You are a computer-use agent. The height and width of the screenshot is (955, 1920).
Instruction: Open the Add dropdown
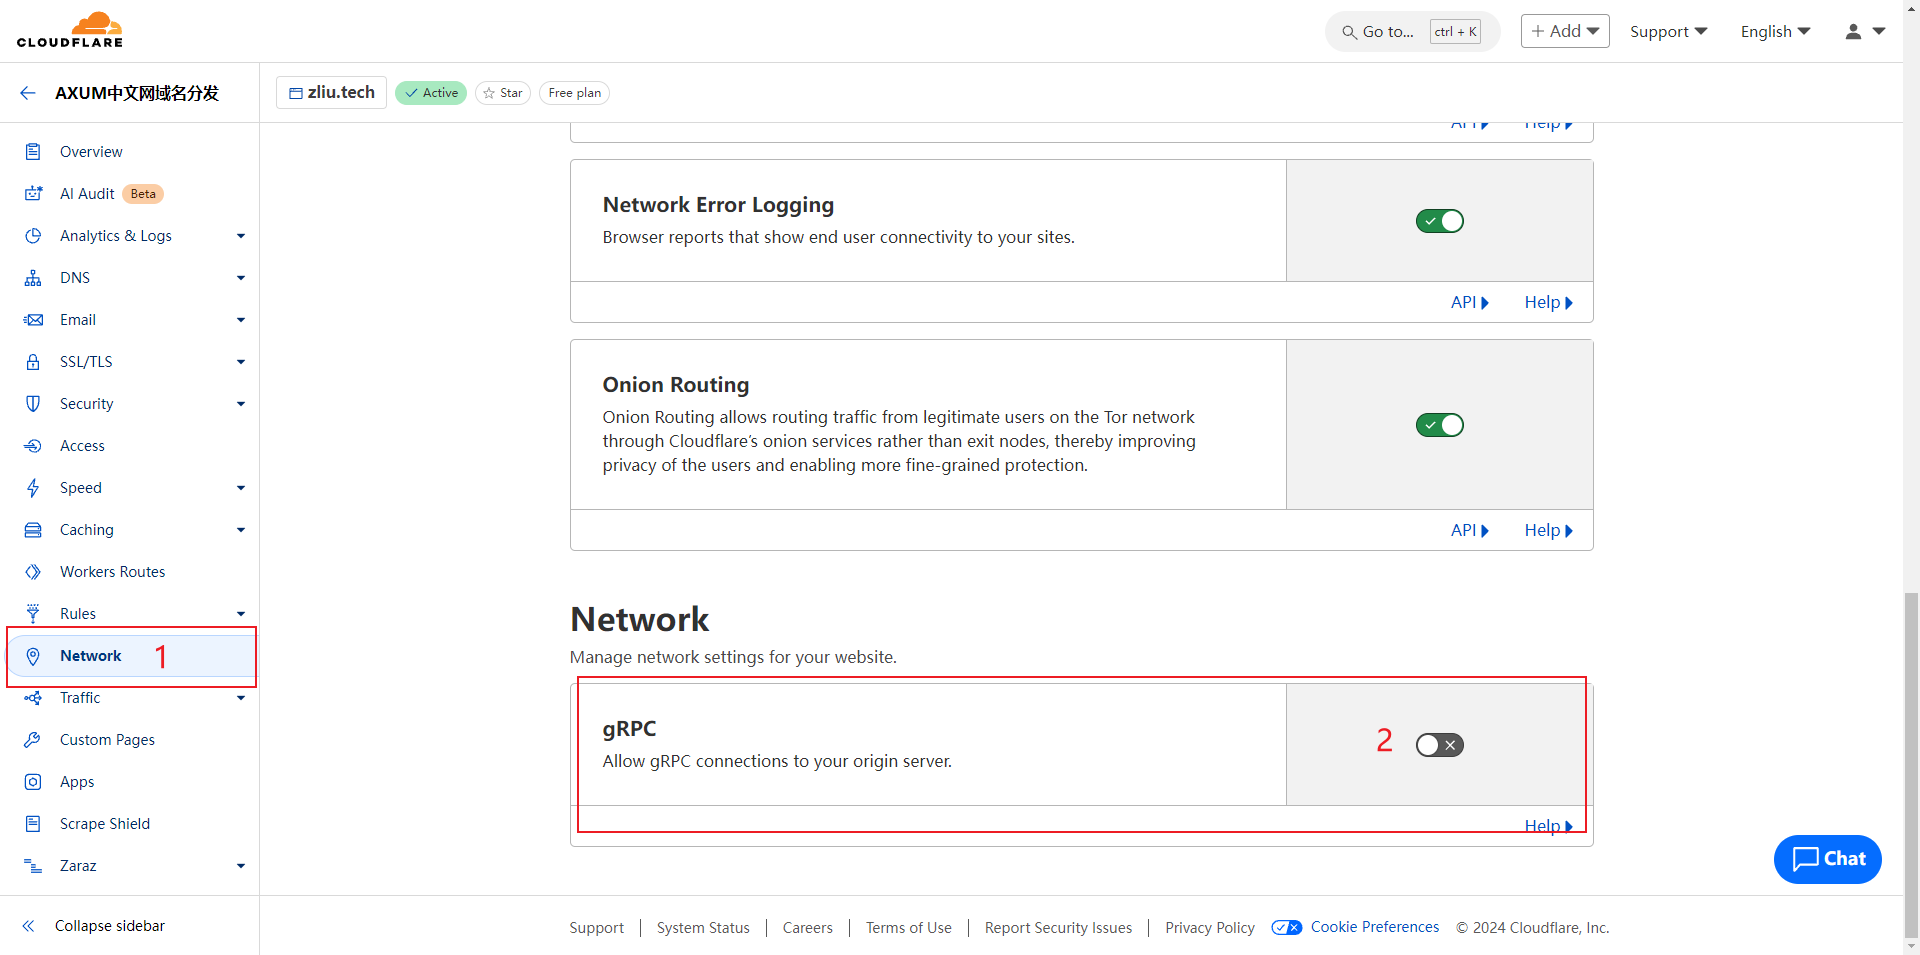[x=1565, y=31]
